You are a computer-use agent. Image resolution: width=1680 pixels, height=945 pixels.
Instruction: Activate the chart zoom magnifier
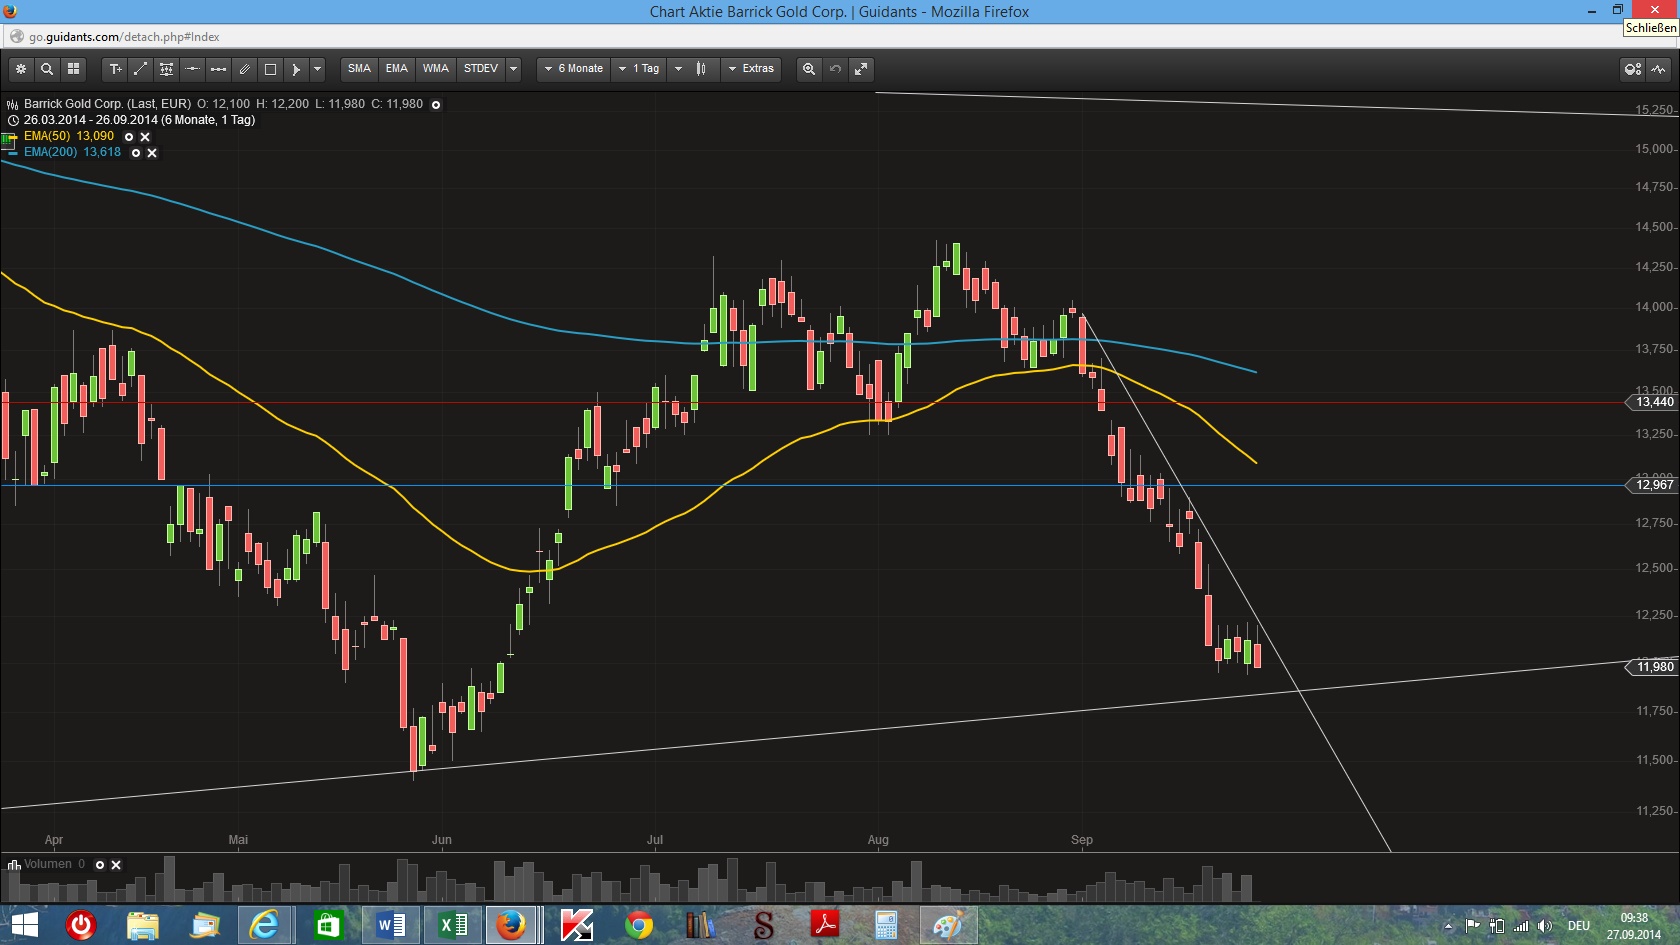[808, 68]
